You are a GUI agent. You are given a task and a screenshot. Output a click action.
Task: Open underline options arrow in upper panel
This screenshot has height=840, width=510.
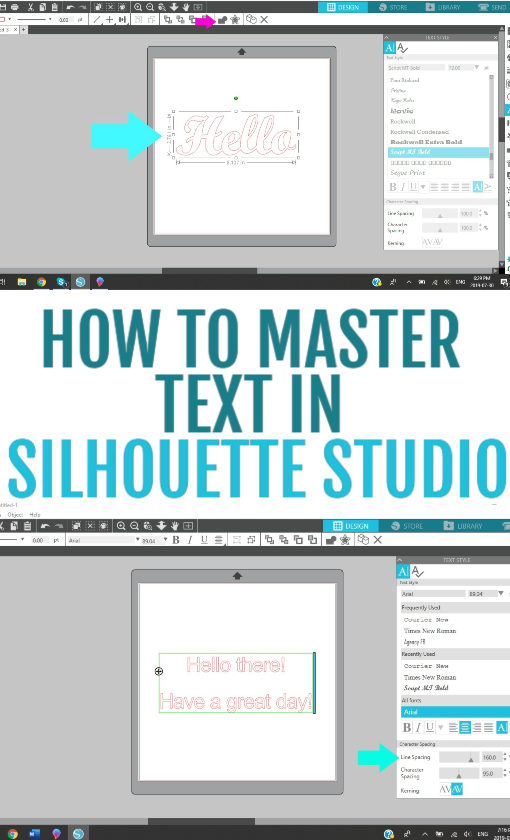tap(423, 187)
